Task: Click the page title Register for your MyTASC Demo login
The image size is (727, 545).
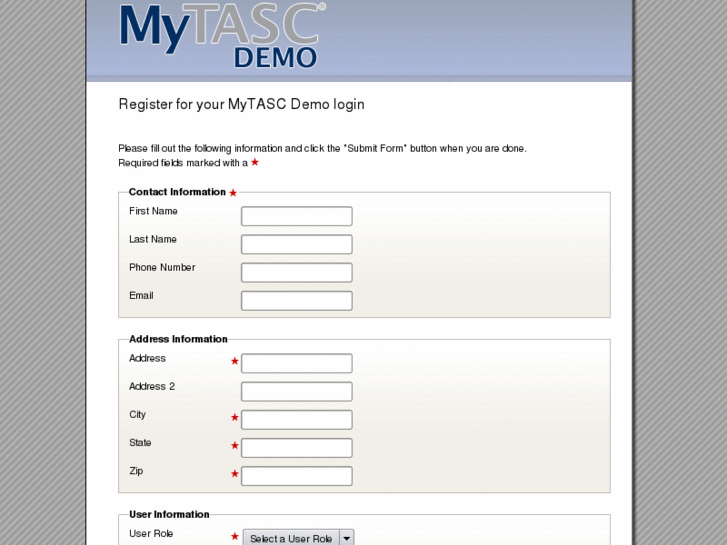Action: point(242,104)
